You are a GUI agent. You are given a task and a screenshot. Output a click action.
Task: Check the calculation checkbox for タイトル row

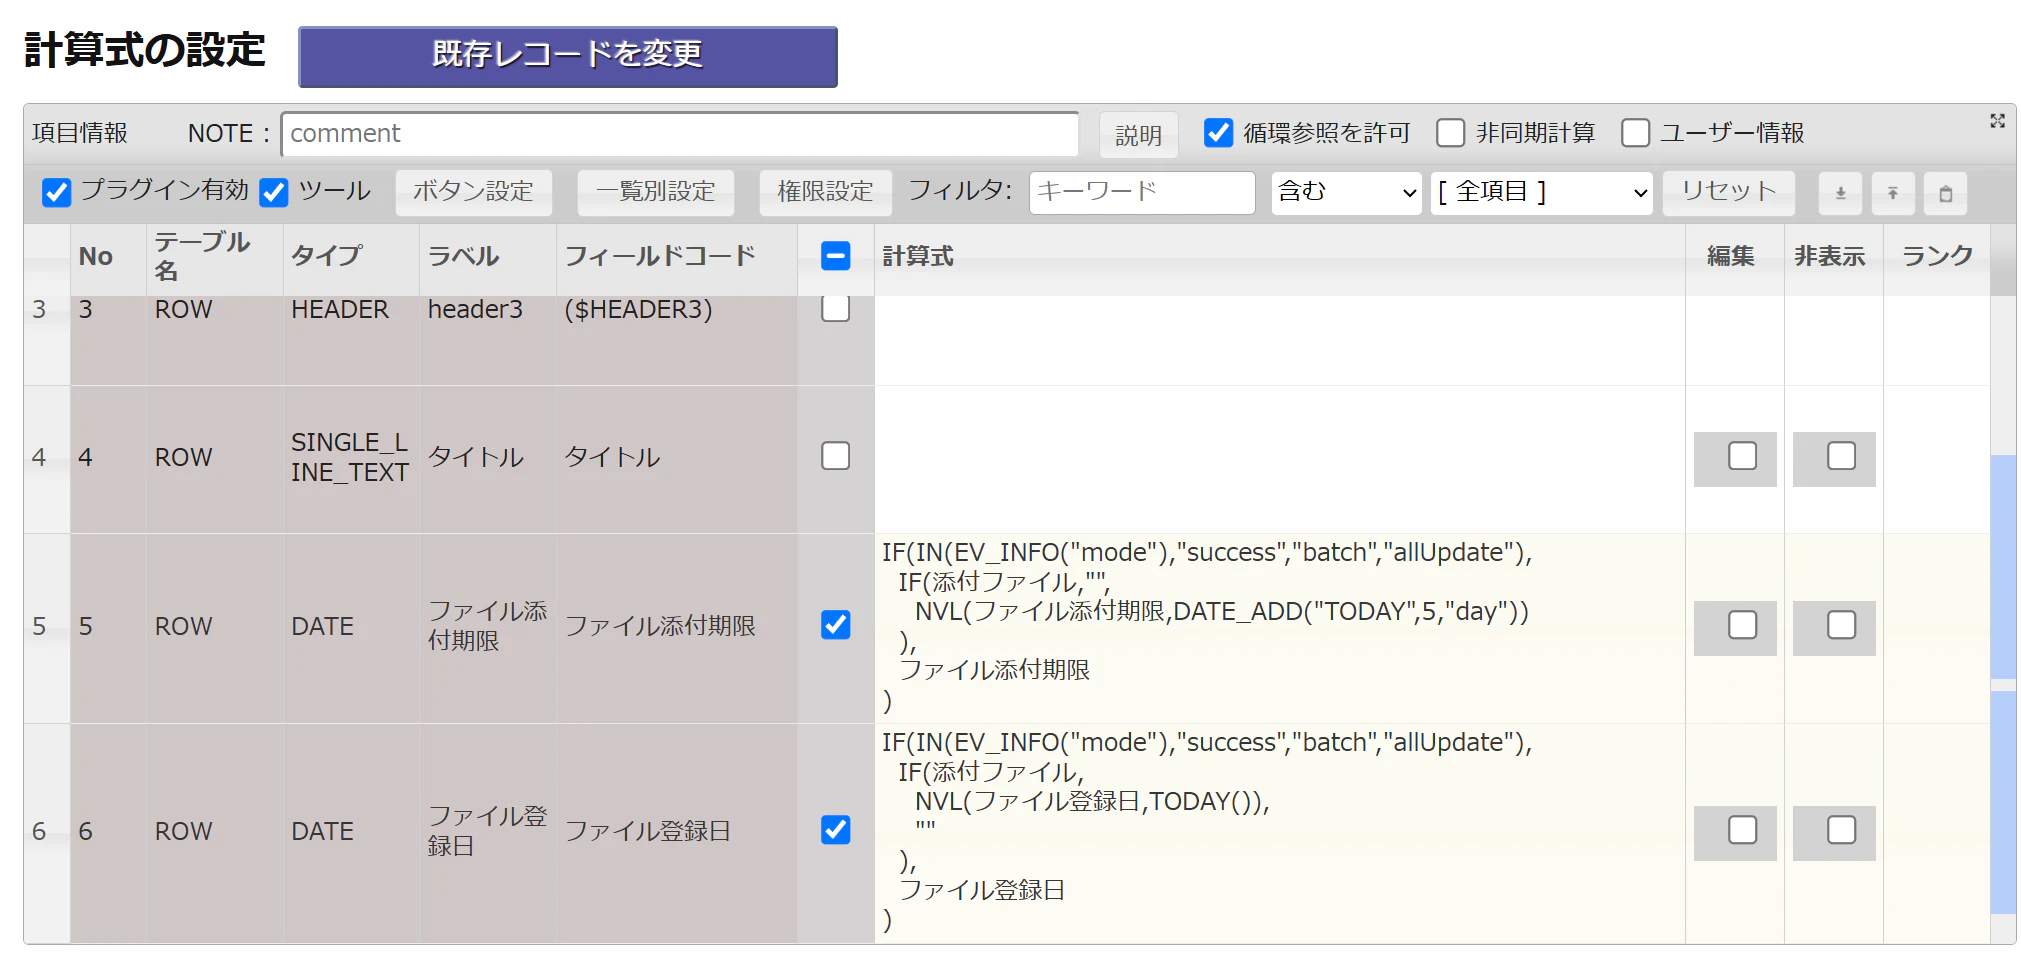point(835,456)
